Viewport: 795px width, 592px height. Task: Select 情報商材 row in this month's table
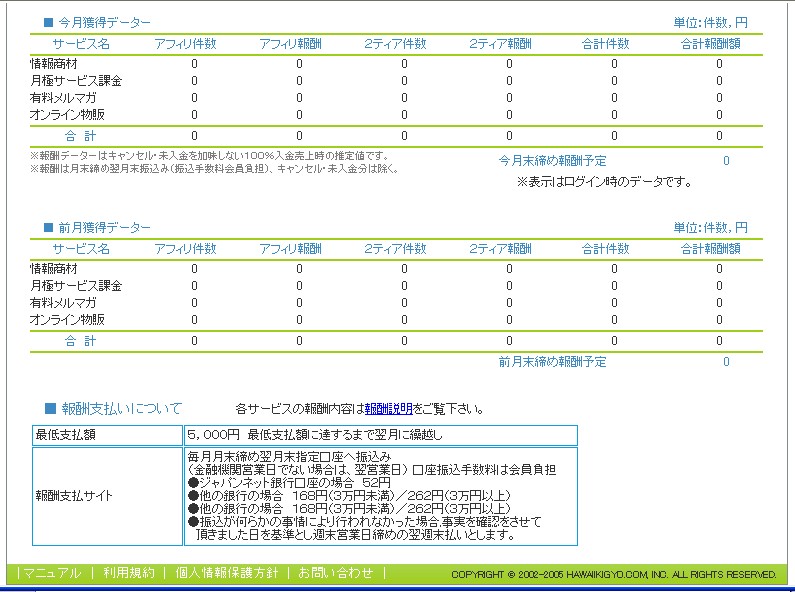[396, 64]
